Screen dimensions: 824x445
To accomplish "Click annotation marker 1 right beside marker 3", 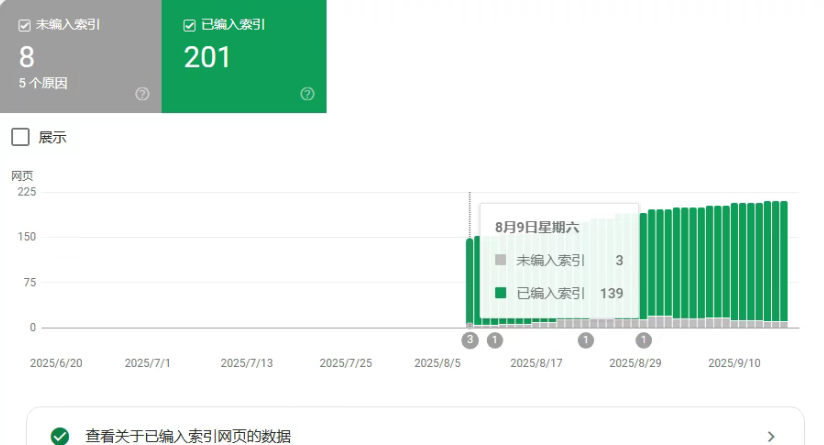I will click(x=494, y=340).
